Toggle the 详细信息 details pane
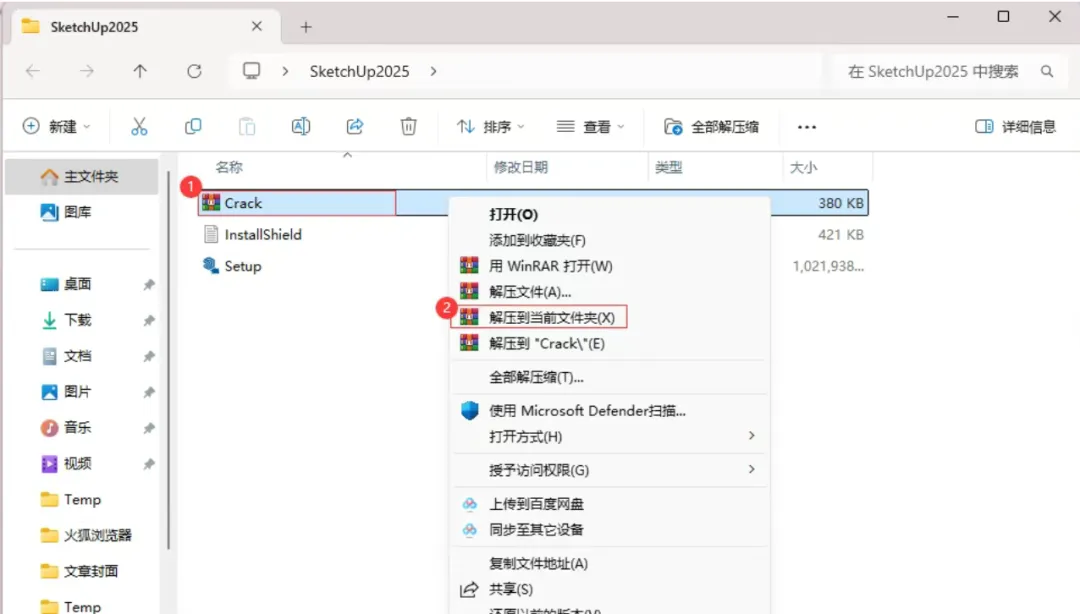The height and width of the screenshot is (614, 1080). (1015, 126)
